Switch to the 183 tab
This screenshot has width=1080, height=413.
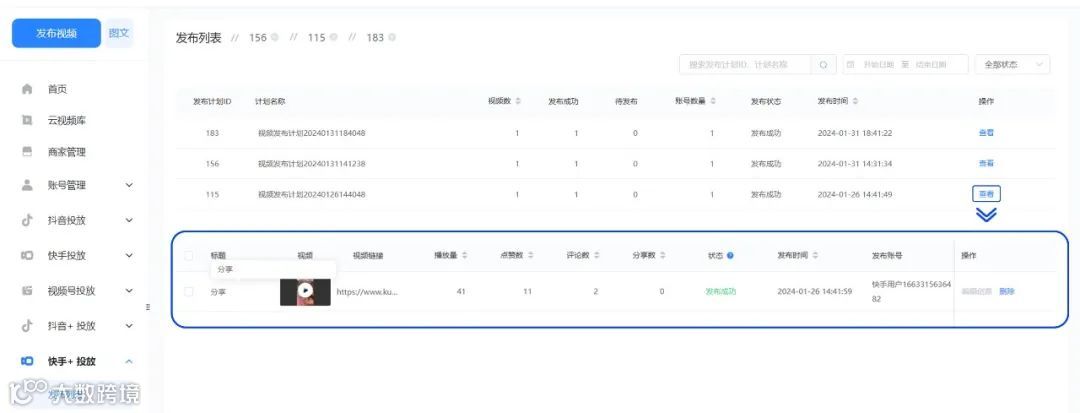(375, 37)
